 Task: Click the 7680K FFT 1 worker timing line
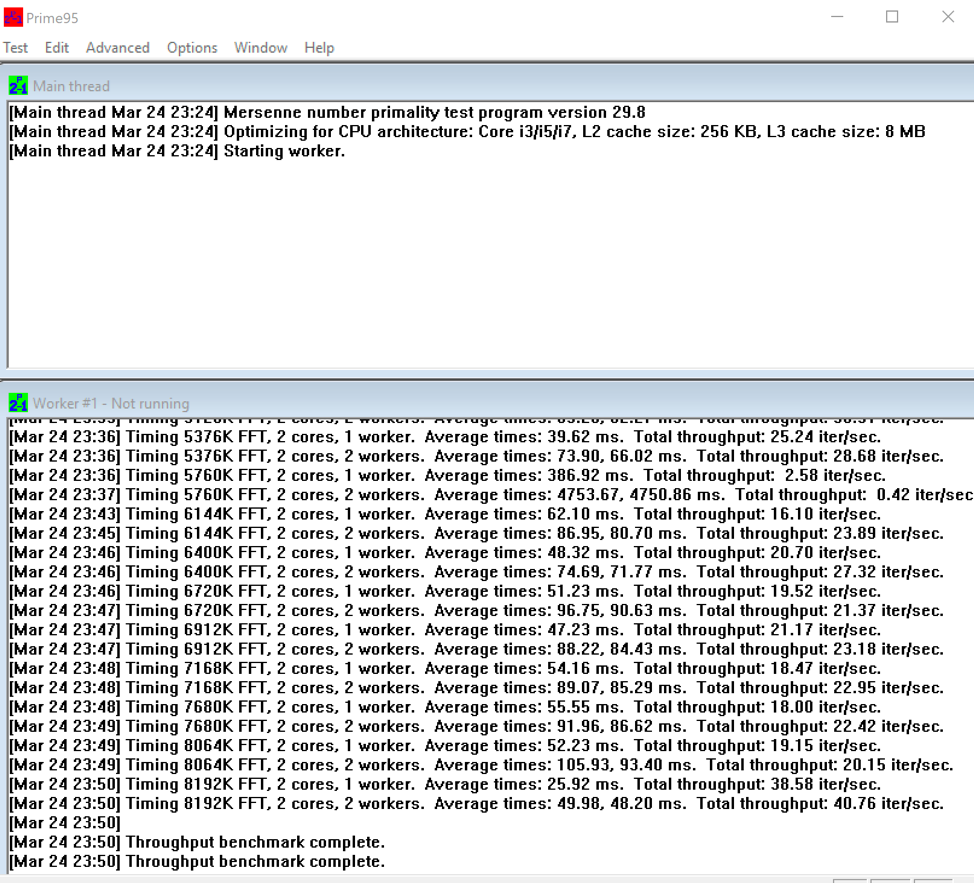click(x=445, y=707)
